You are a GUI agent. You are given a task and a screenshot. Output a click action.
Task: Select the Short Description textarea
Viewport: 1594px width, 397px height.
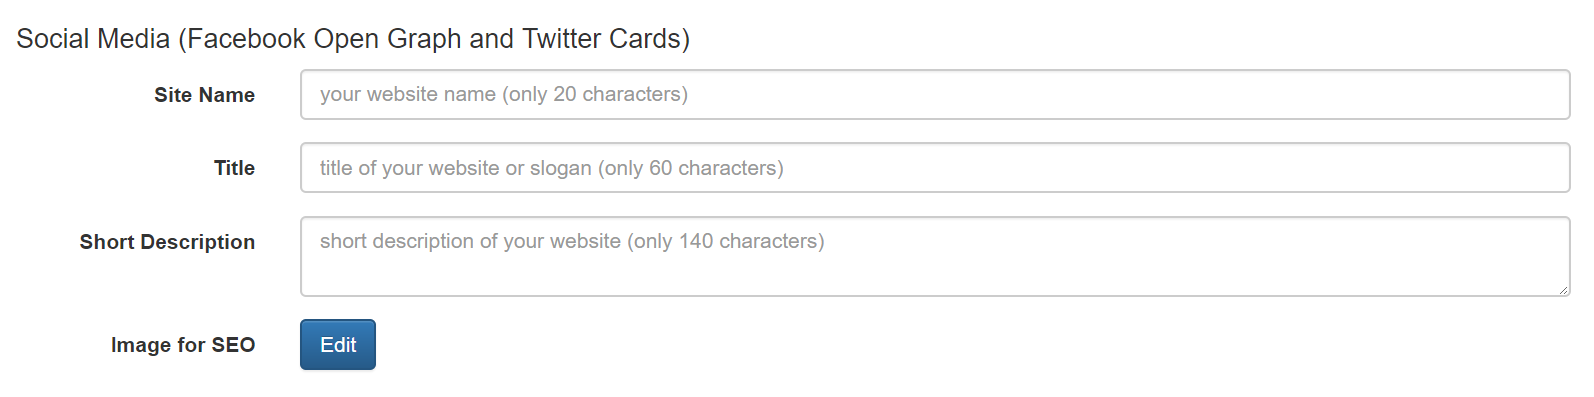pyautogui.click(x=935, y=257)
